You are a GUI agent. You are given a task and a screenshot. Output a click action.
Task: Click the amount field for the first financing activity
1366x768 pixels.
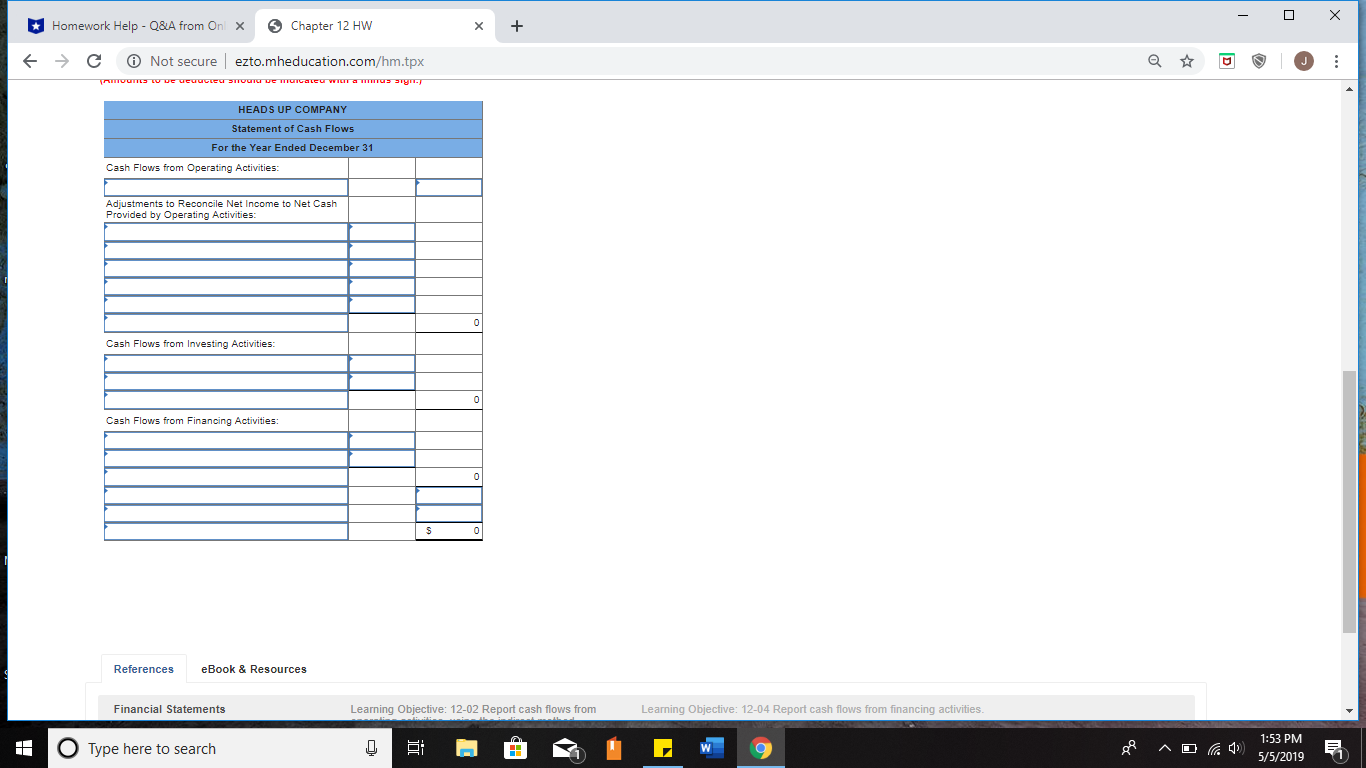[x=382, y=441]
